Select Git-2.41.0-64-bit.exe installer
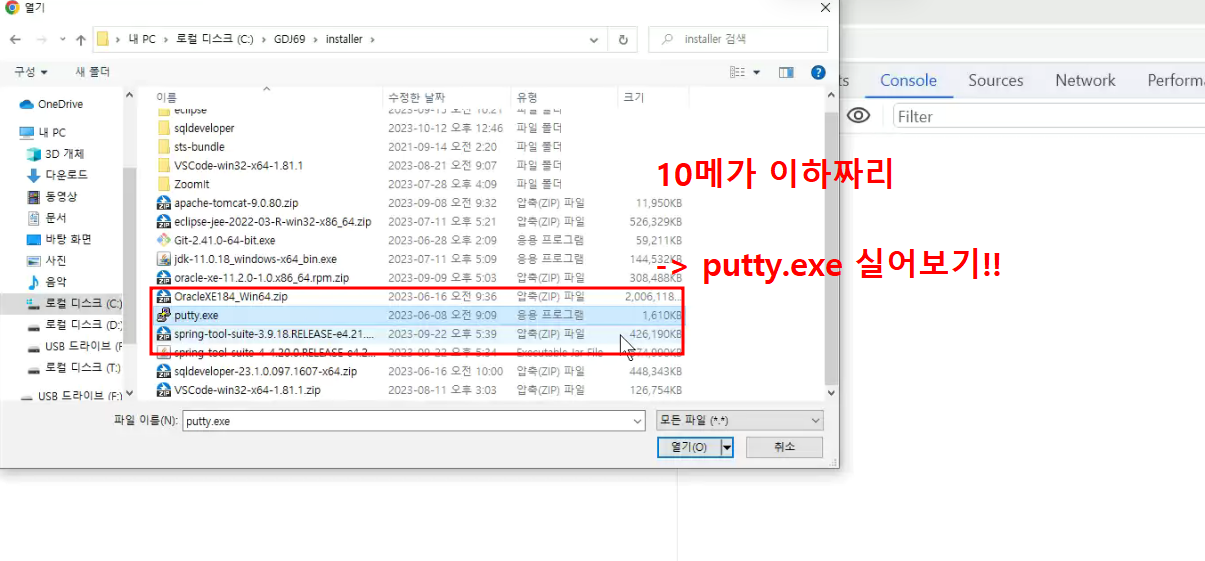This screenshot has height=561, width=1205. click(x=224, y=240)
